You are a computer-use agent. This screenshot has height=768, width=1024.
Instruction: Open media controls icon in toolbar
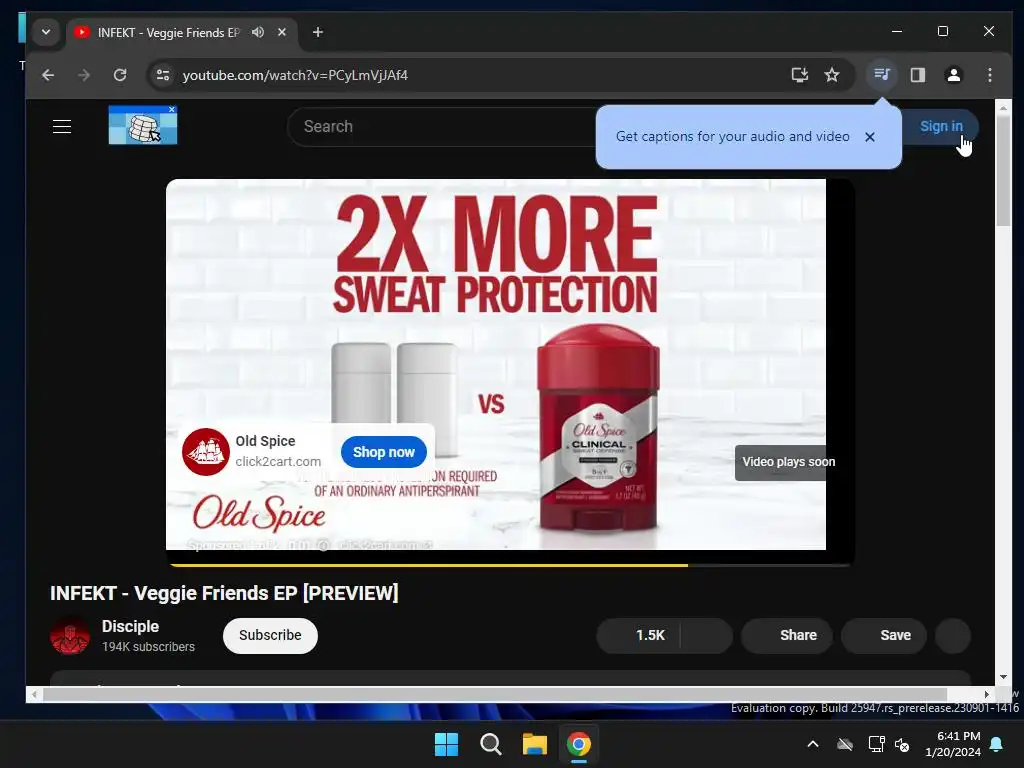(882, 74)
